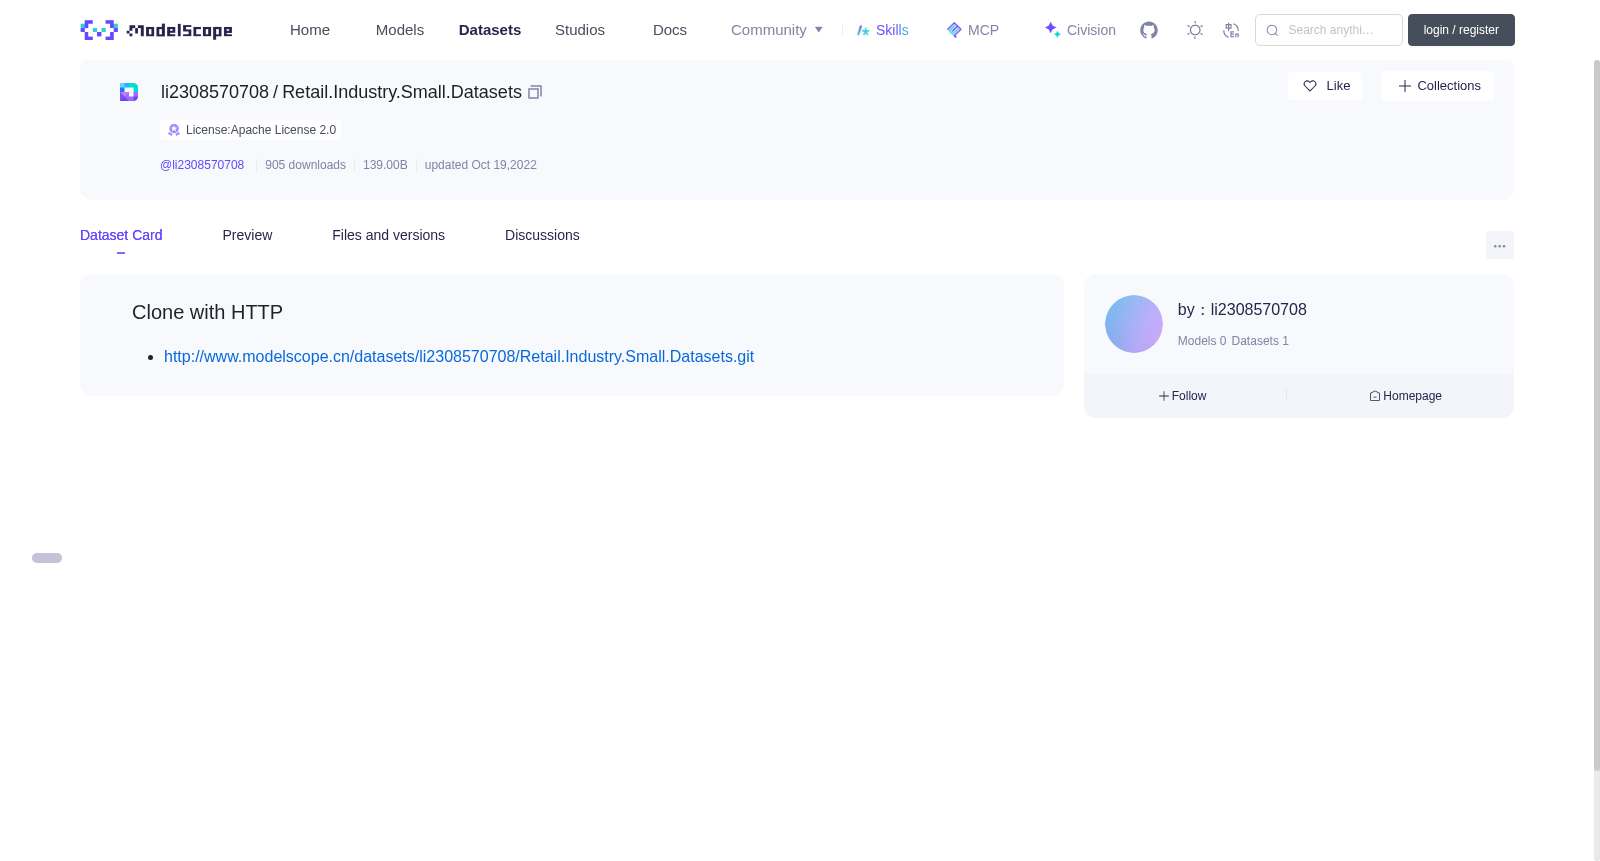Click the dataset avatar icon beside title
The width and height of the screenshot is (1600, 861).
[129, 92]
